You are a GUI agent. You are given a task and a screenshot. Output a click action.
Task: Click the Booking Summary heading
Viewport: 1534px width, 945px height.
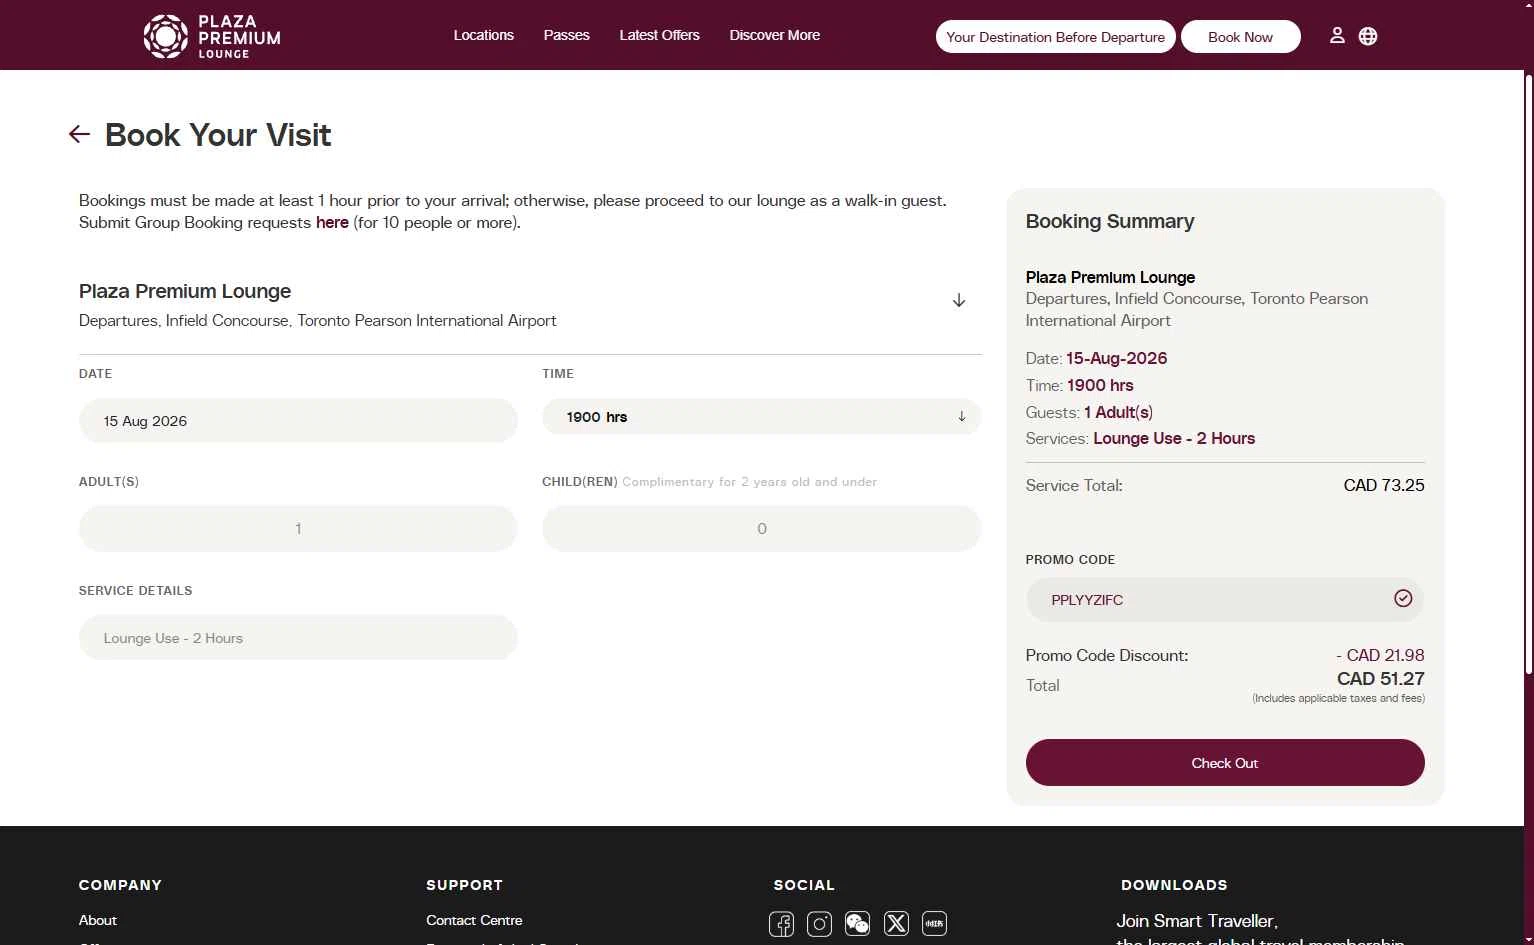coord(1110,221)
